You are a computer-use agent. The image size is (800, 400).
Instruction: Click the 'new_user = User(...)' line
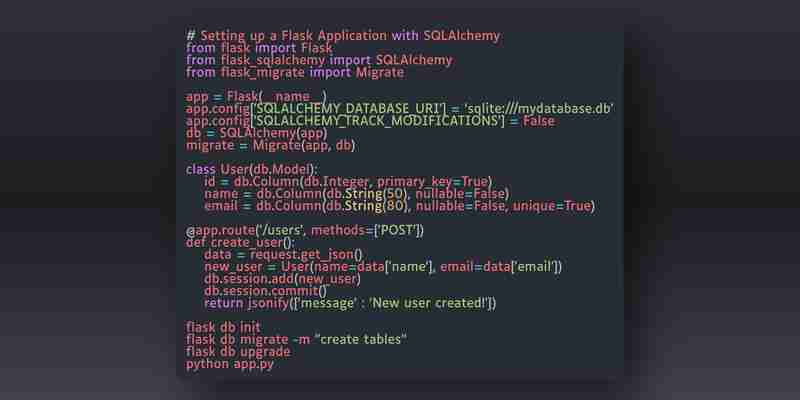coord(383,267)
